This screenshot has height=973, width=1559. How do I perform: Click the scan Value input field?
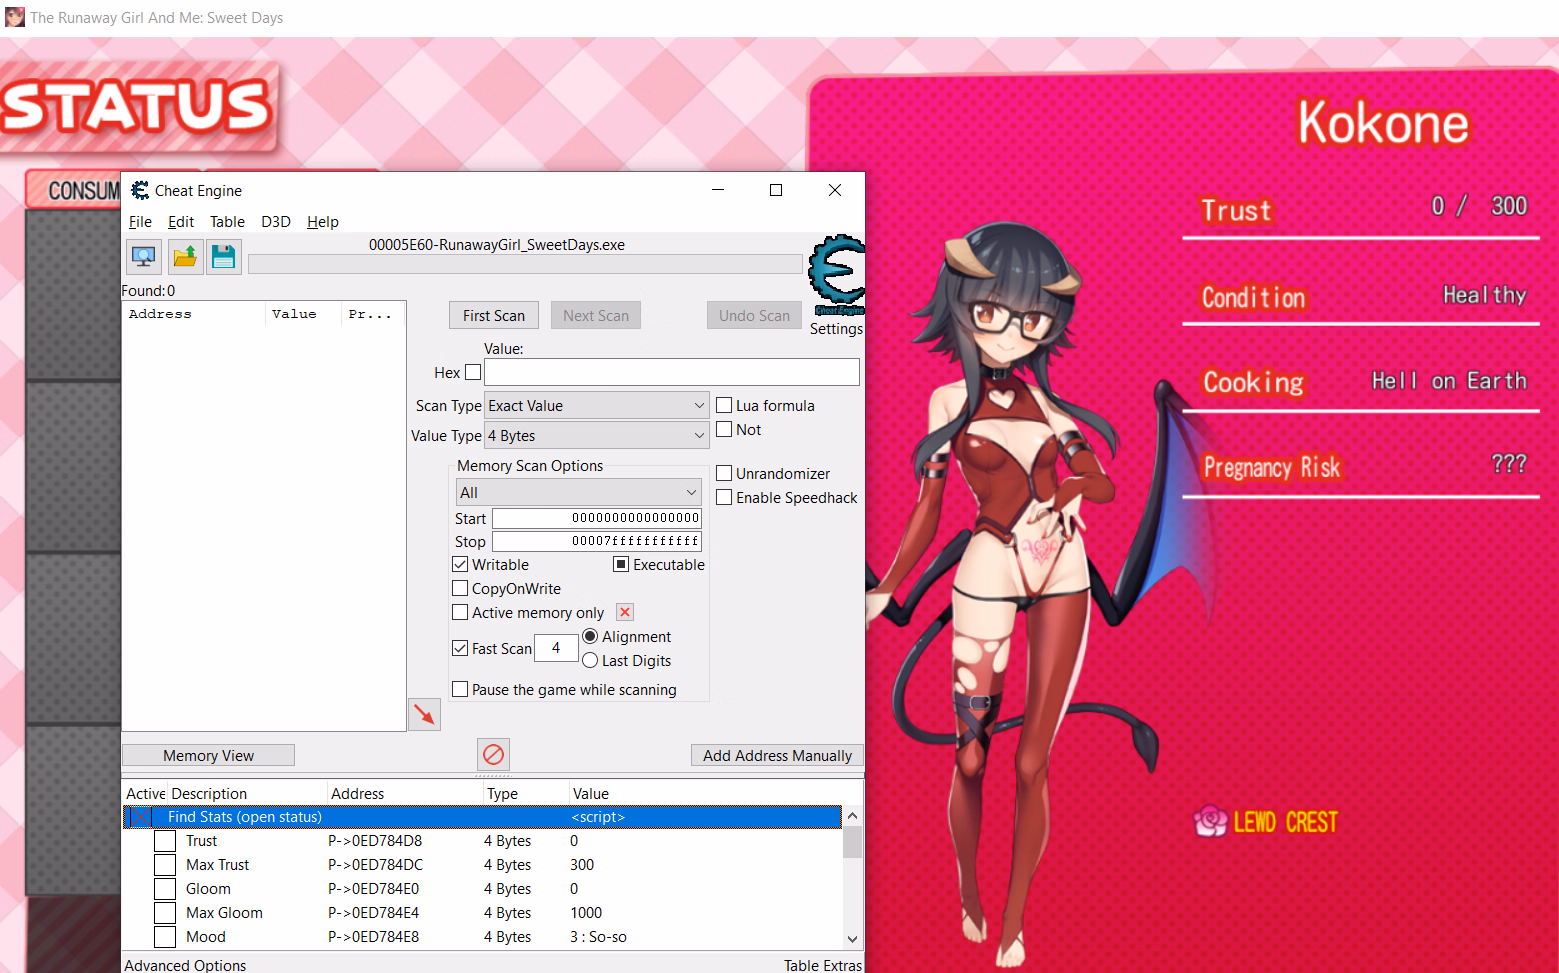pyautogui.click(x=671, y=372)
